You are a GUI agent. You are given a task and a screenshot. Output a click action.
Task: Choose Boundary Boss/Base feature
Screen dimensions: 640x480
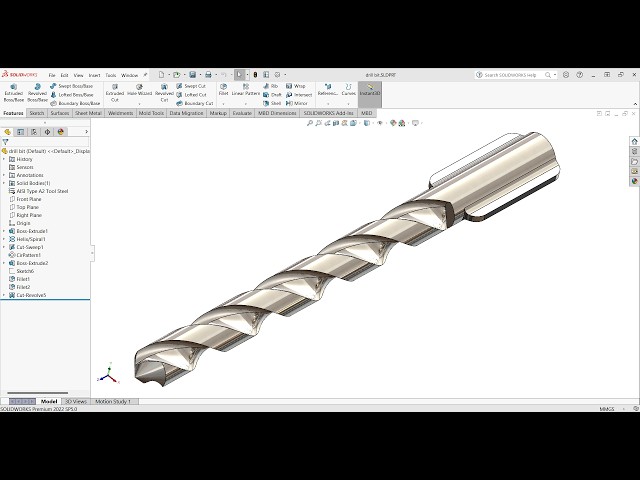75,103
